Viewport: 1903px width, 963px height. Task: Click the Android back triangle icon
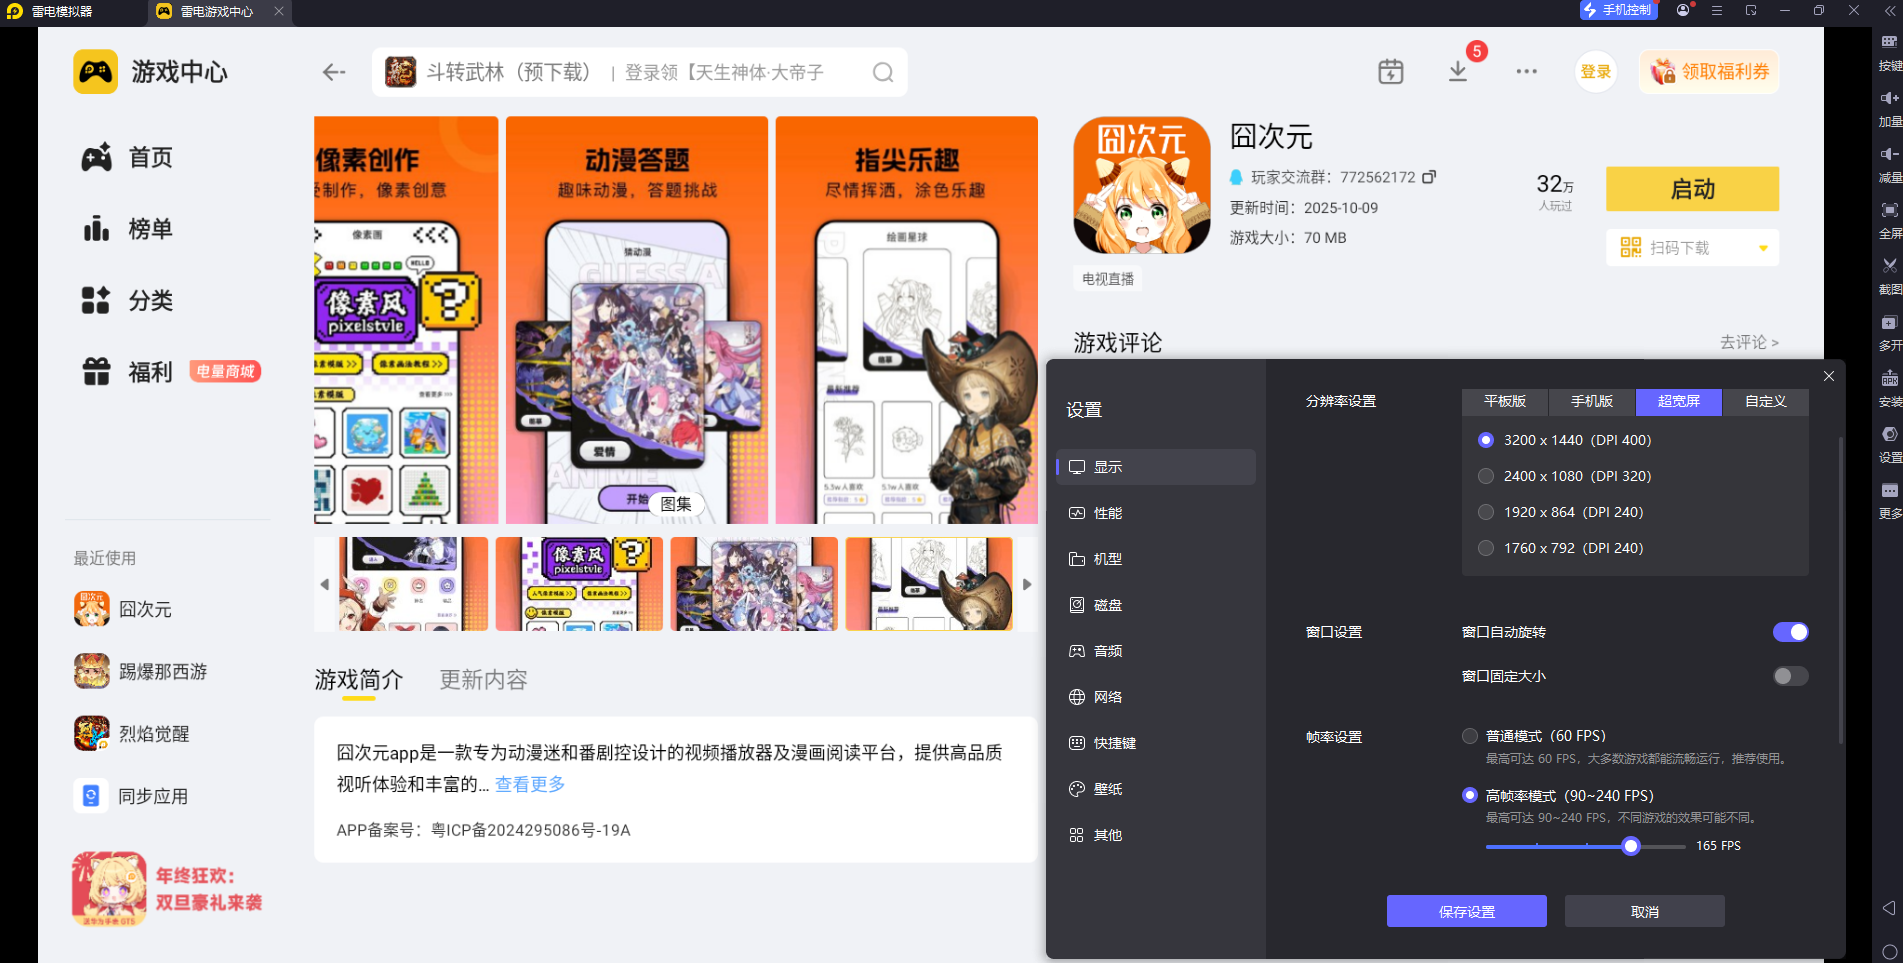click(1889, 908)
